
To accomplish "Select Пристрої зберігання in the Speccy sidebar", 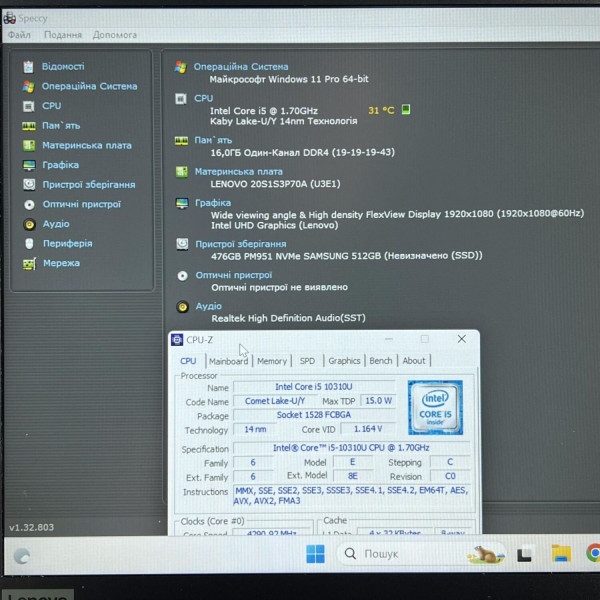I will point(89,185).
